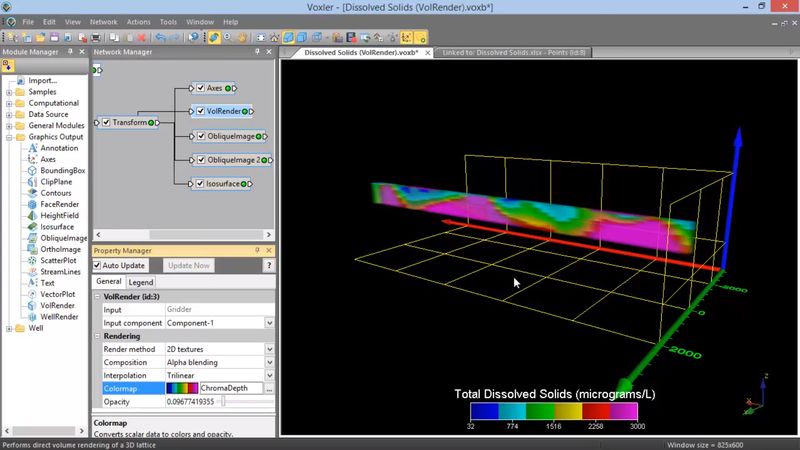Image resolution: width=800 pixels, height=450 pixels.
Task: Select the ScatterPlot module icon
Action: (32, 260)
